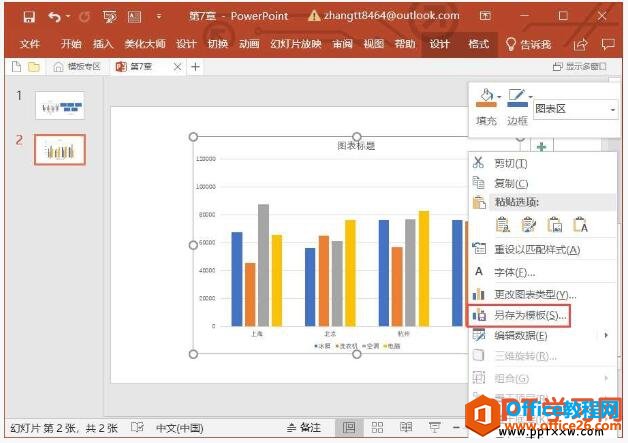Close the 第7章 document tab

(177, 67)
